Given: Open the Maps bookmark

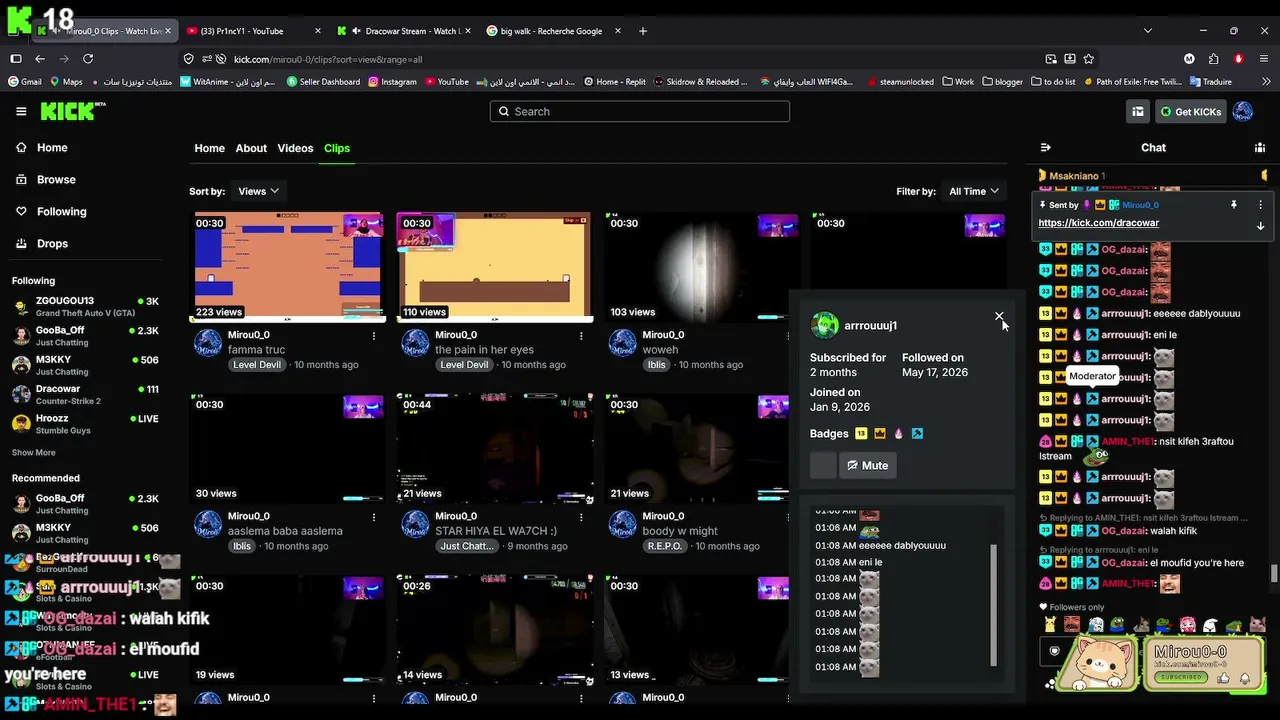Looking at the screenshot, I should click(x=66, y=82).
